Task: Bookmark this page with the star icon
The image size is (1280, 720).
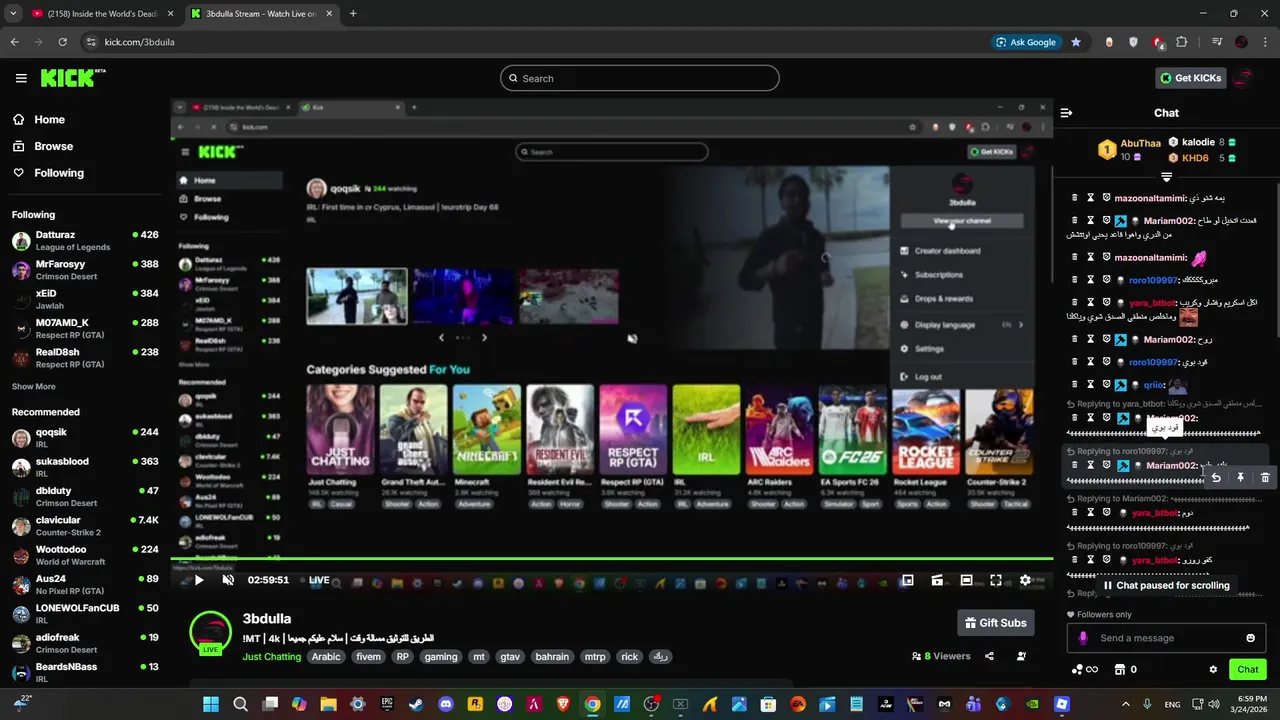Action: pyautogui.click(x=1076, y=42)
